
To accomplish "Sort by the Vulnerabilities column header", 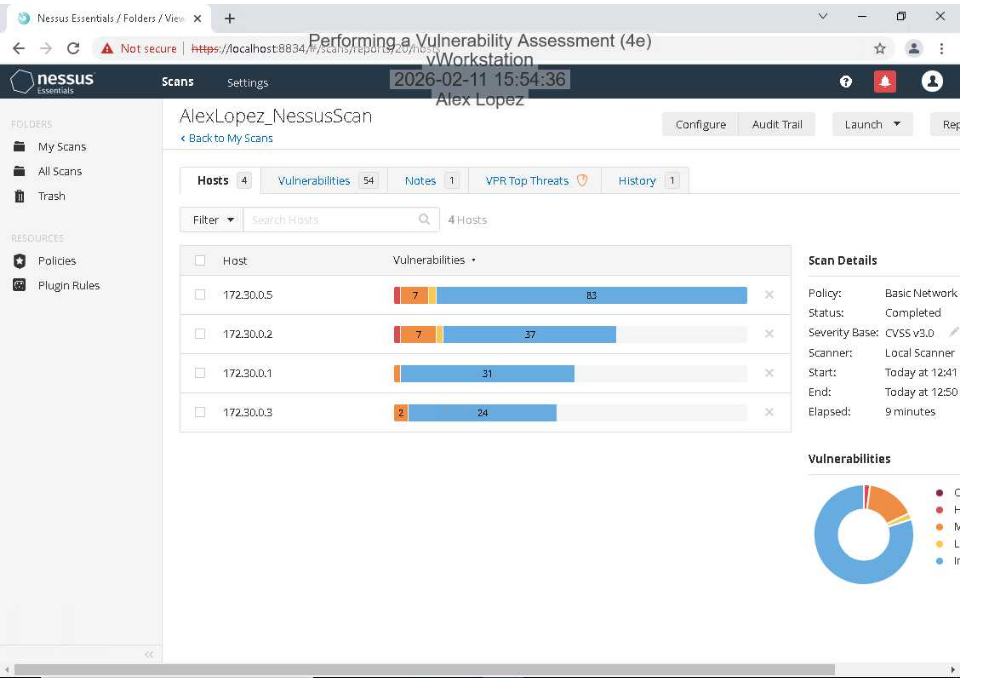I will coord(429,260).
